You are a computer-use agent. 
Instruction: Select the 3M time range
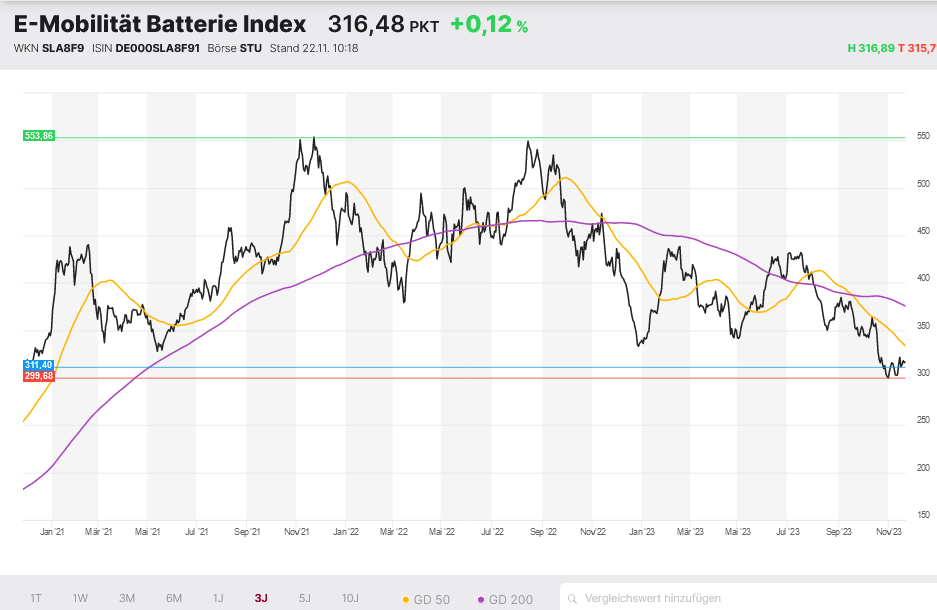(127, 598)
